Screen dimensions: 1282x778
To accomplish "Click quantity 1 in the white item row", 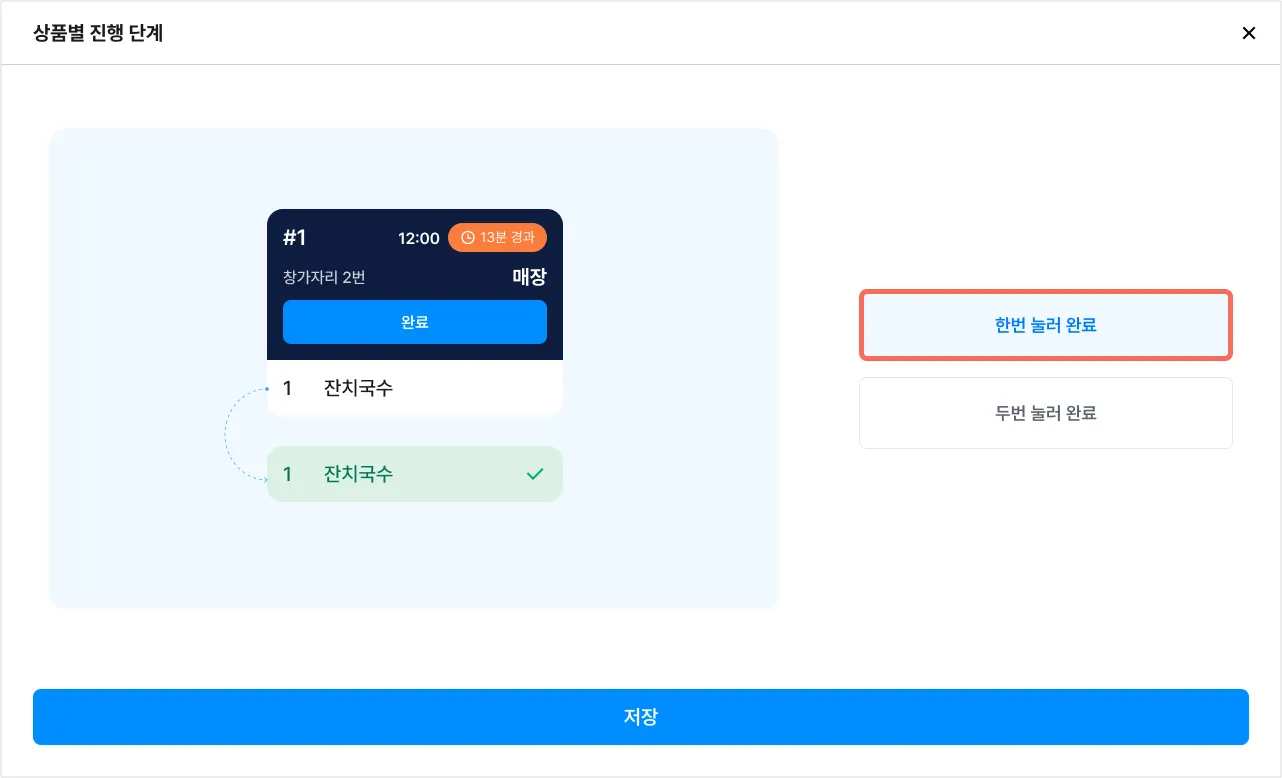I will click(288, 388).
